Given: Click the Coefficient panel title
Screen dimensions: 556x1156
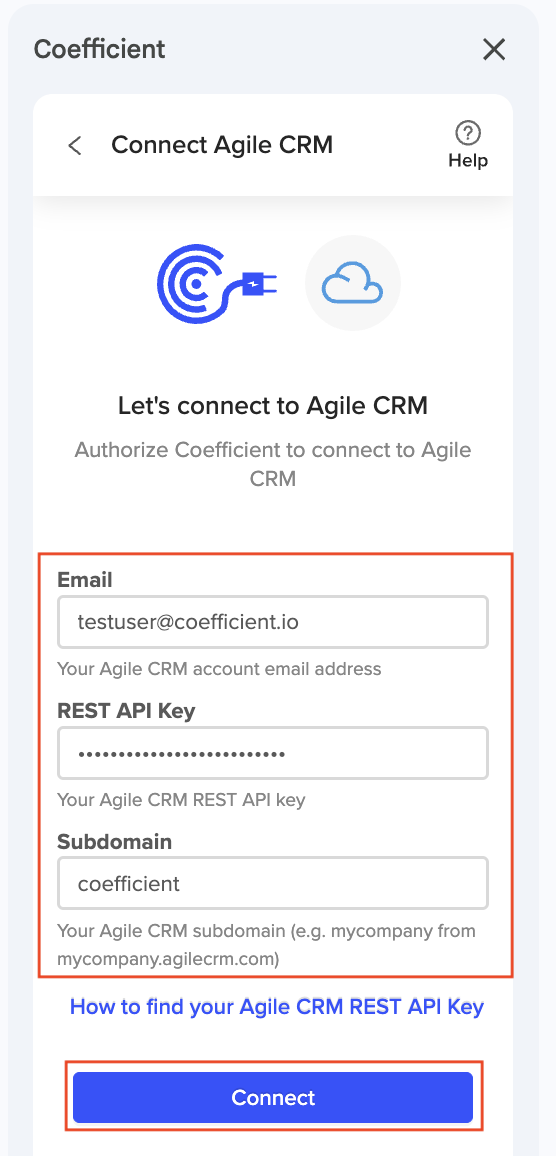Looking at the screenshot, I should [x=100, y=49].
